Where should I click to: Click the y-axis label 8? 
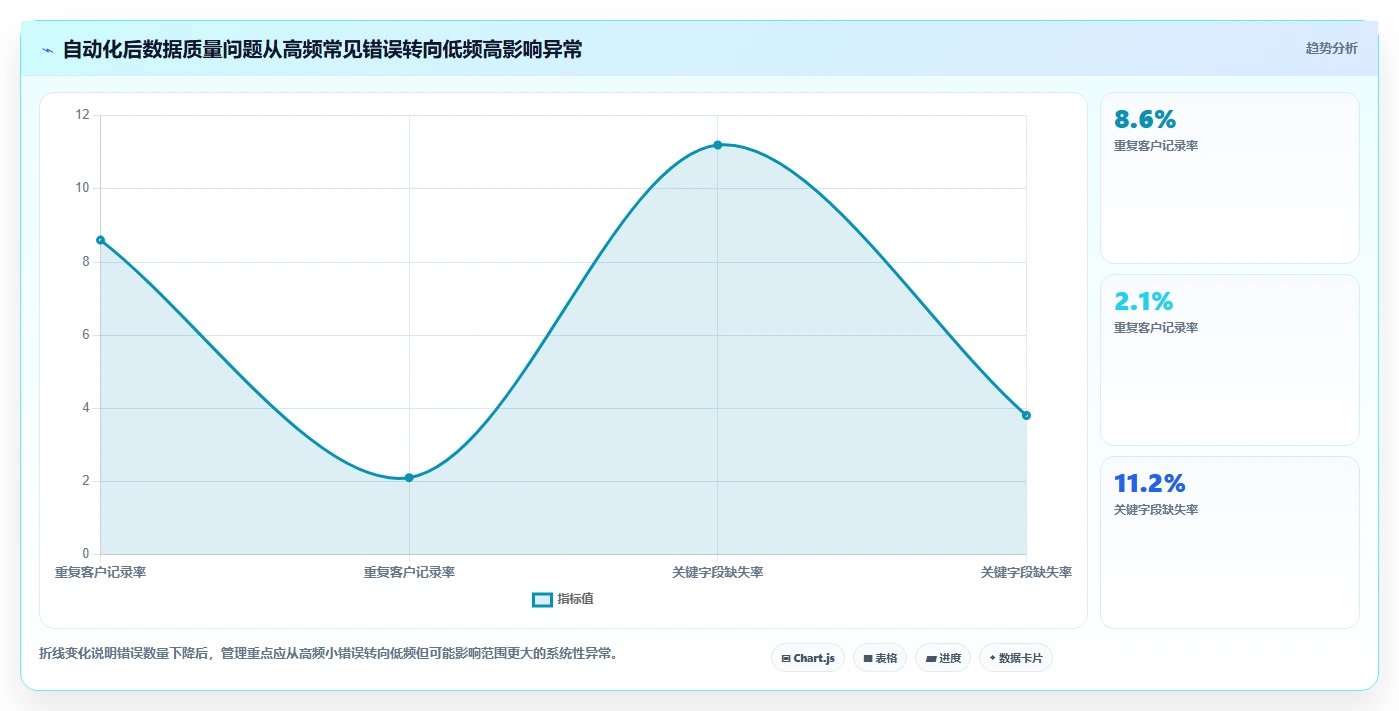point(86,261)
